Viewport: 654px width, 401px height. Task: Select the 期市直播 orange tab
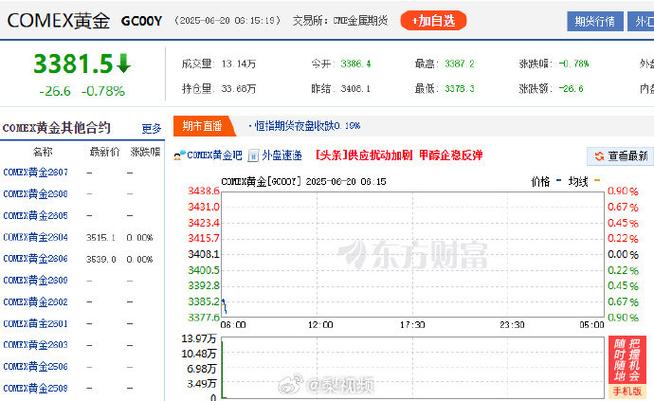pyautogui.click(x=204, y=126)
